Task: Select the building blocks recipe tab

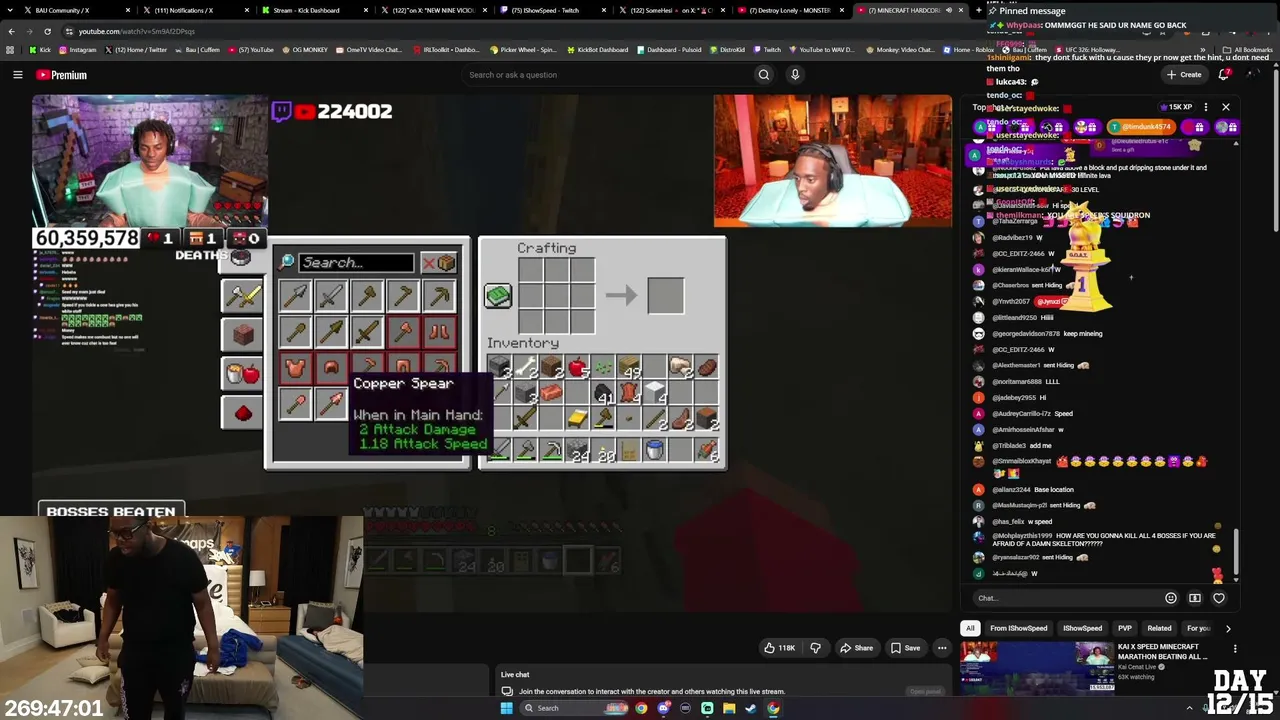Action: [x=242, y=334]
